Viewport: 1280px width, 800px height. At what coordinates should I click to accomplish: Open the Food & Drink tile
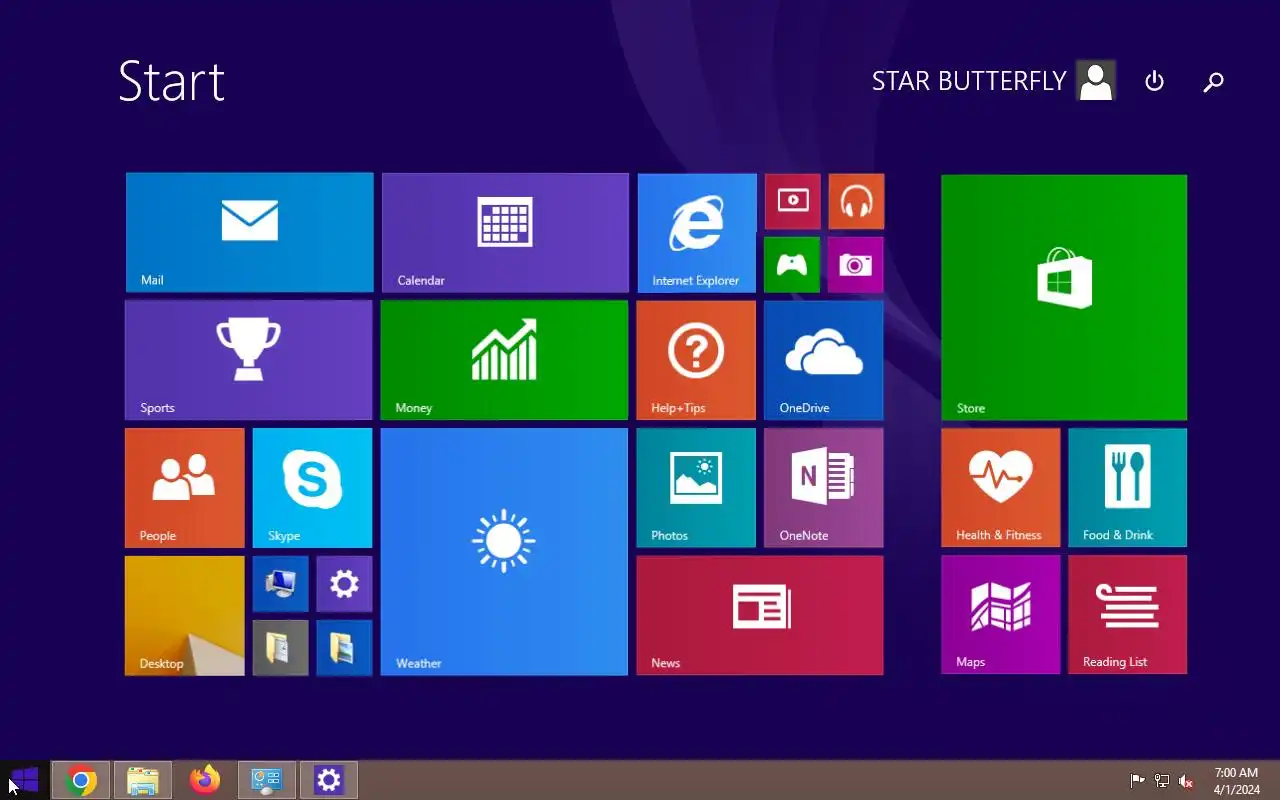(1127, 488)
